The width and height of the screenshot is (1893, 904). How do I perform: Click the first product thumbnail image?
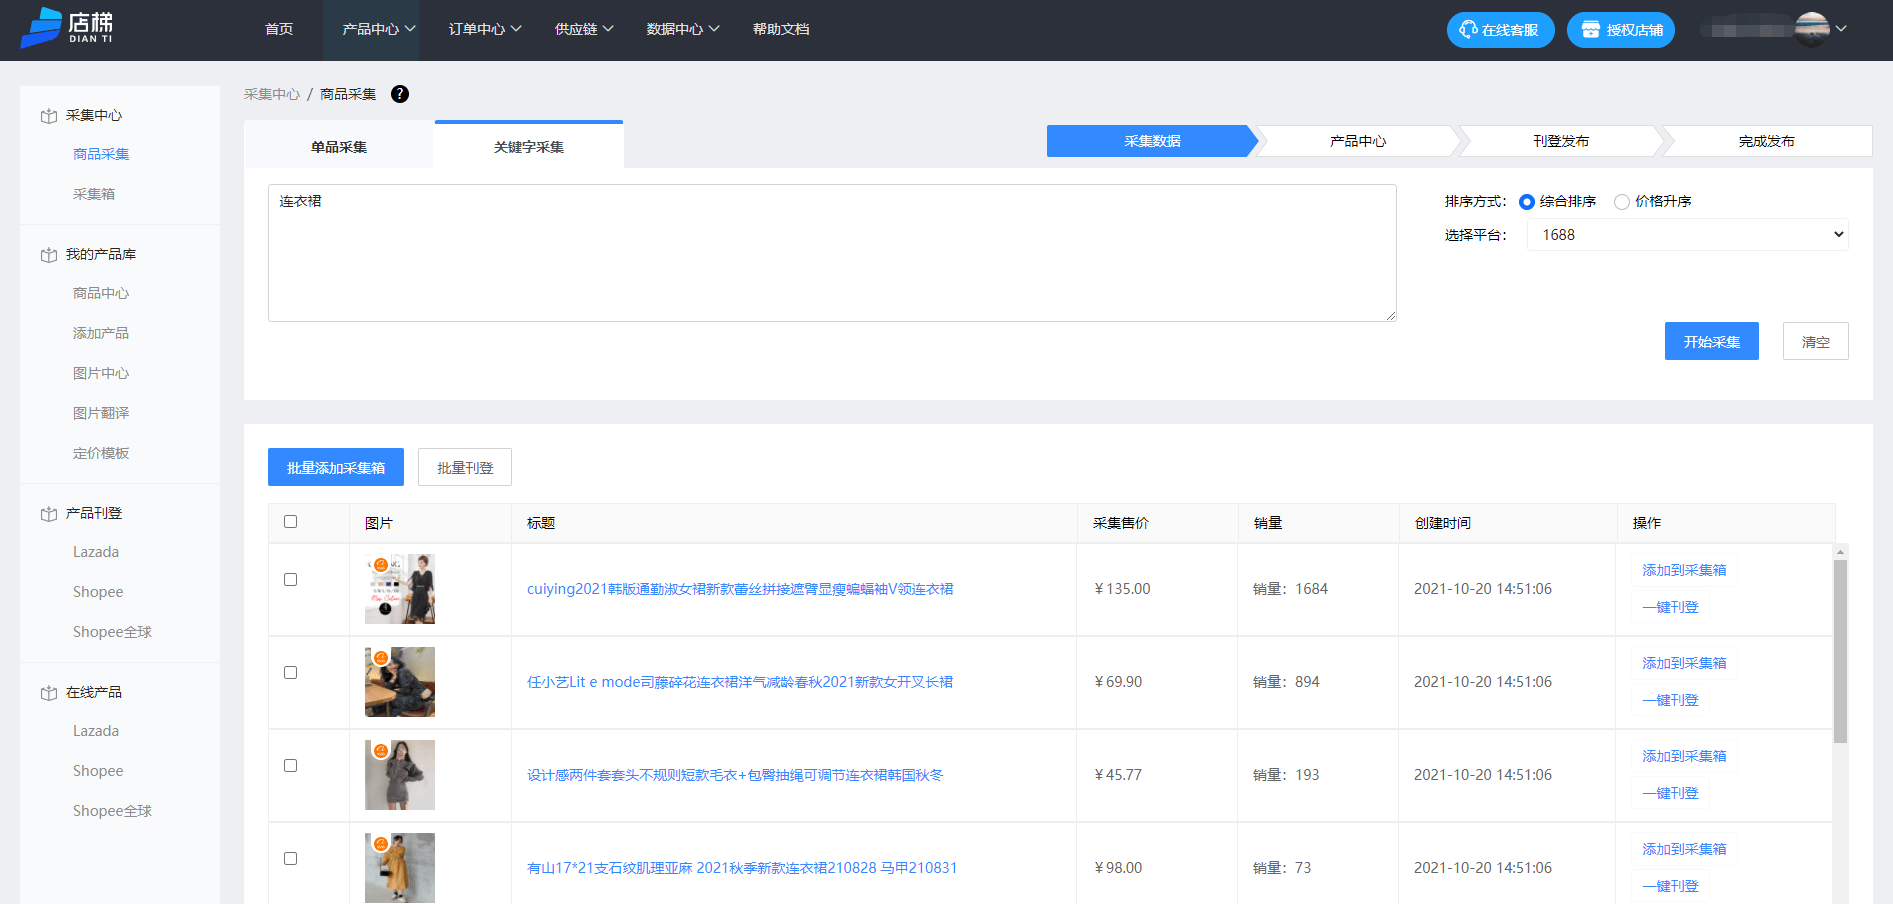point(399,589)
